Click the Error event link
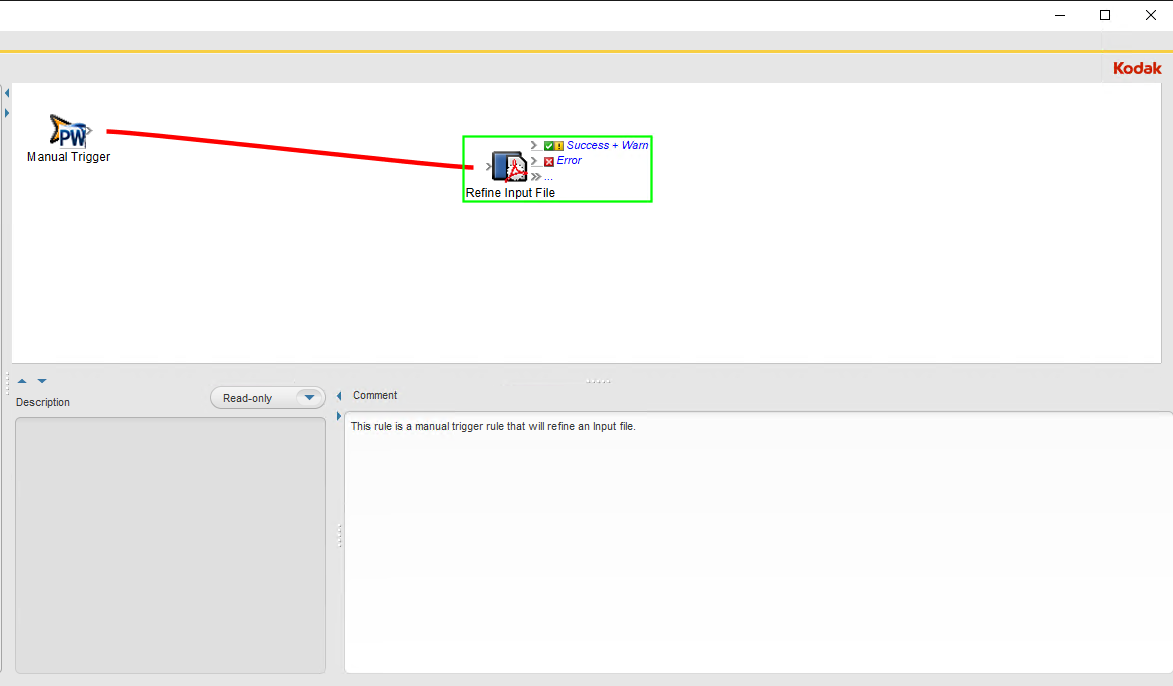Viewport: 1173px width, 686px height. click(x=569, y=161)
